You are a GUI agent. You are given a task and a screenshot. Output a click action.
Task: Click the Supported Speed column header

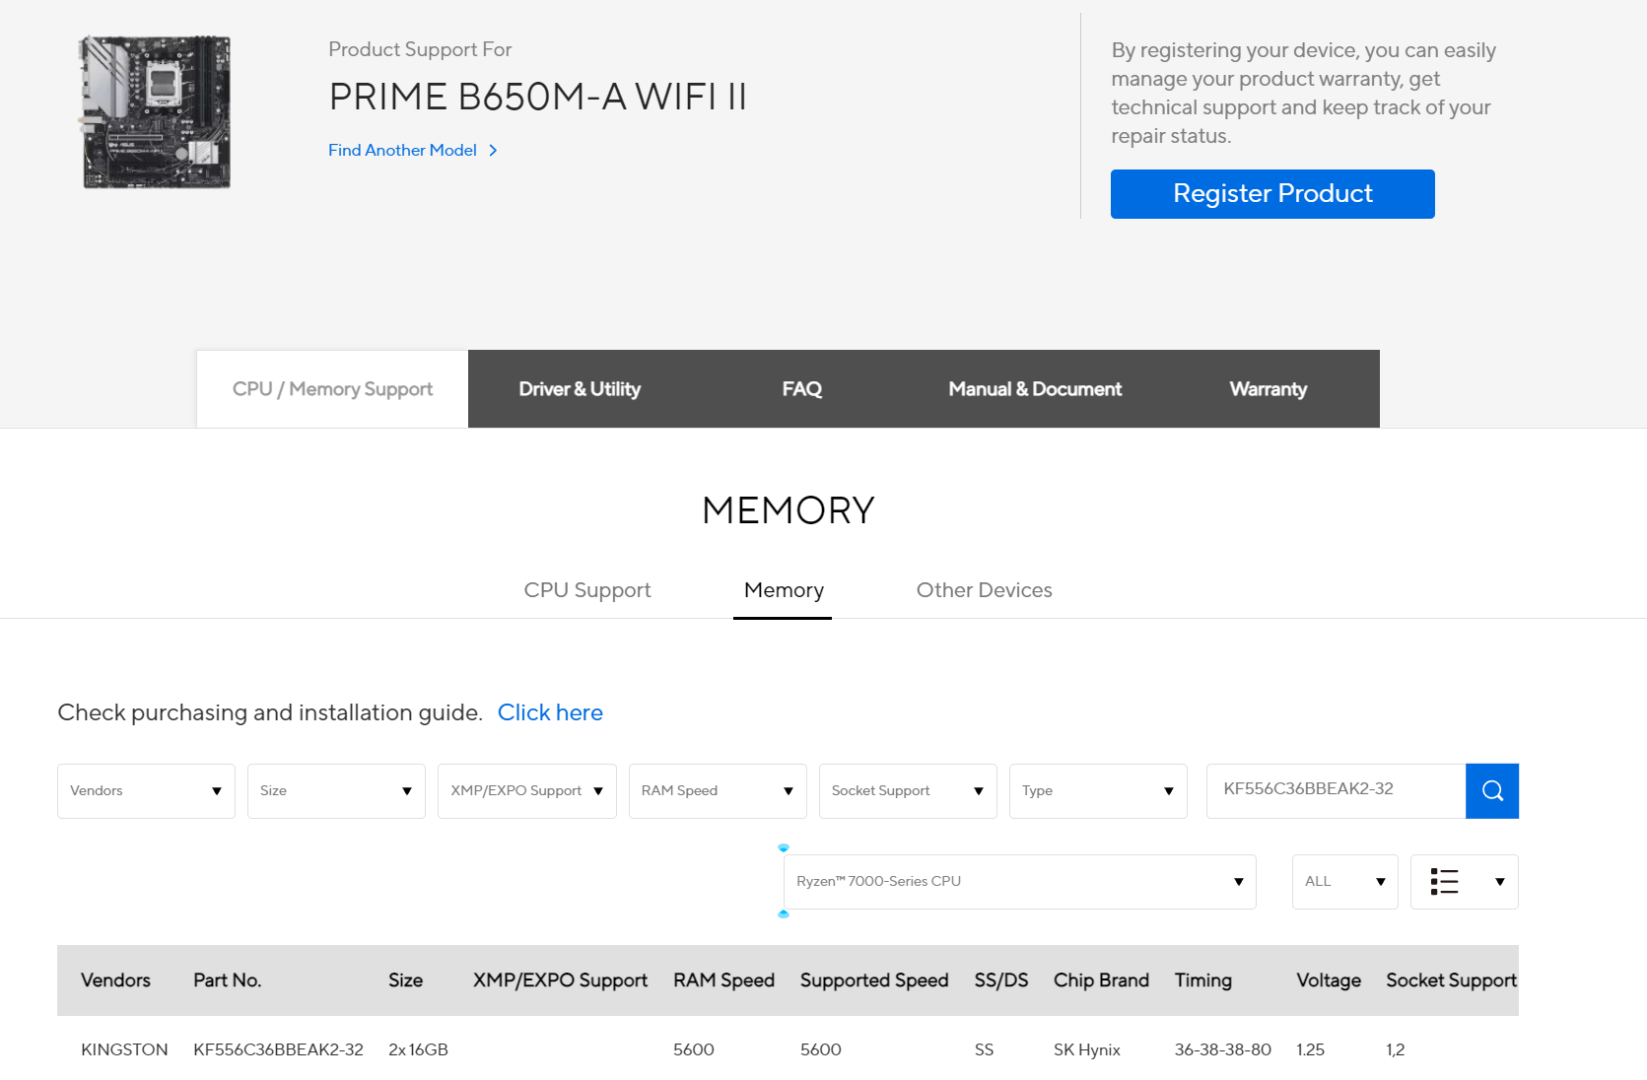874,980
